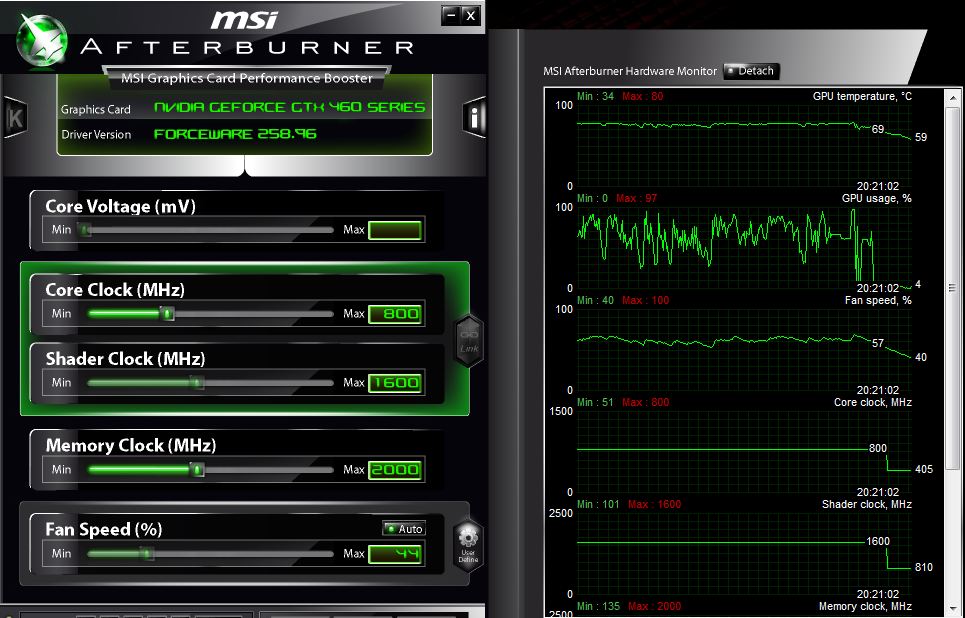Click the Core Voltage value field
Screen dimensions: 965x618
[x=395, y=230]
